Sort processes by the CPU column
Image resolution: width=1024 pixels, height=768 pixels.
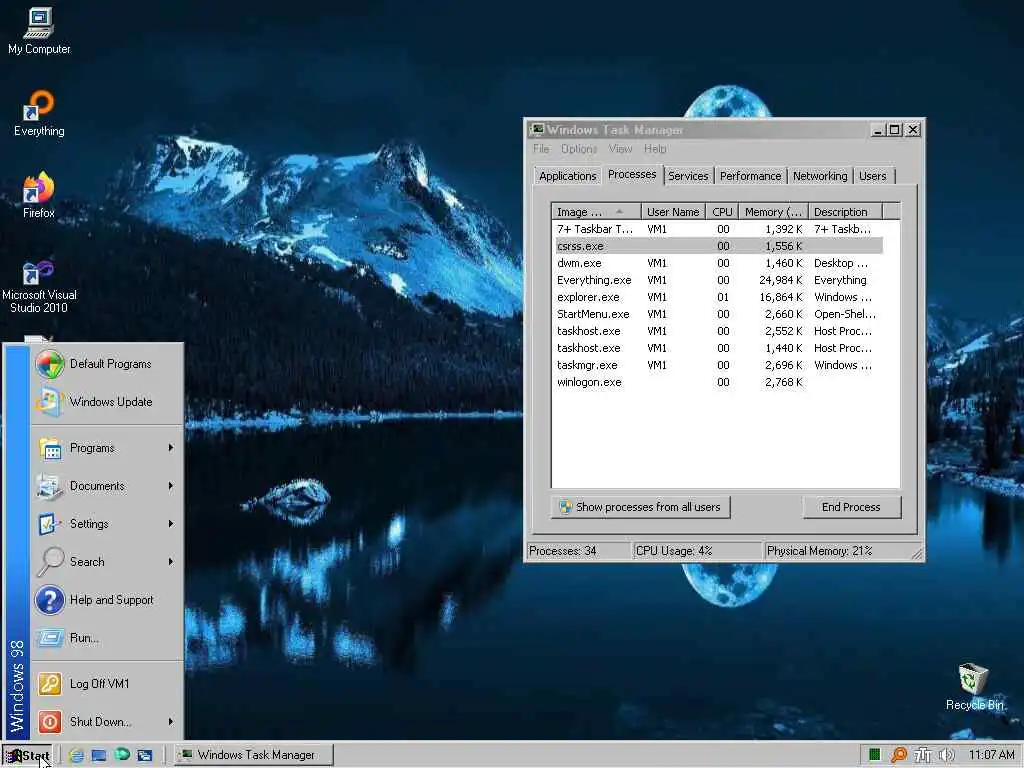[x=722, y=212]
